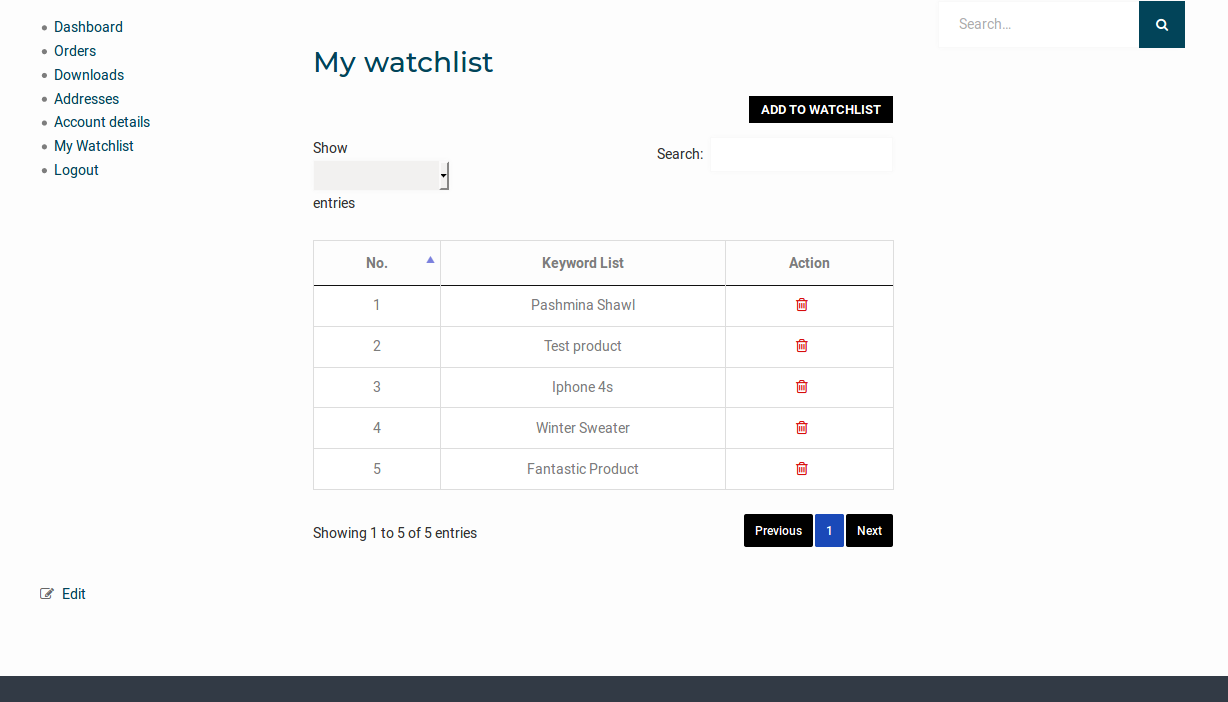This screenshot has height=702, width=1228.
Task: Focus the site Search… field at top
Action: coord(1039,24)
